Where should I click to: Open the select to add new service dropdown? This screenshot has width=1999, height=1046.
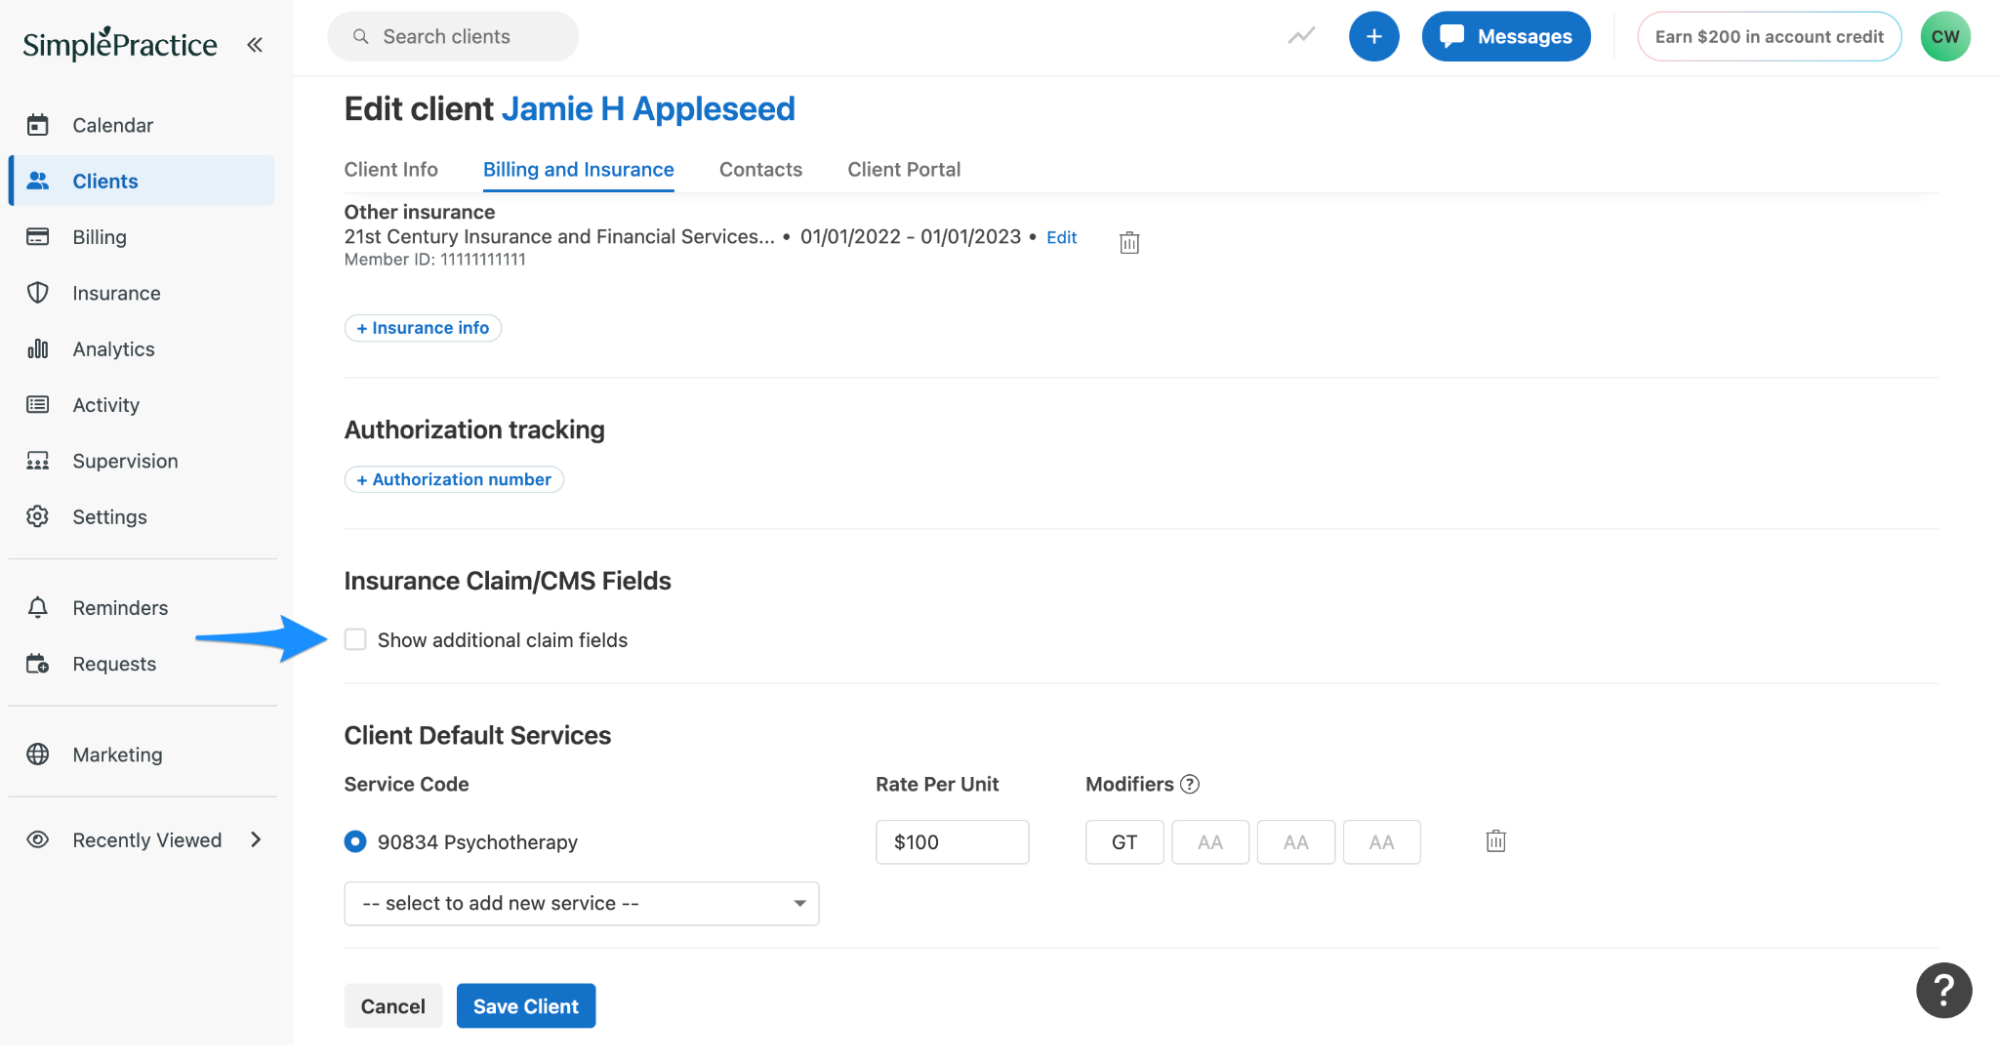(x=581, y=902)
